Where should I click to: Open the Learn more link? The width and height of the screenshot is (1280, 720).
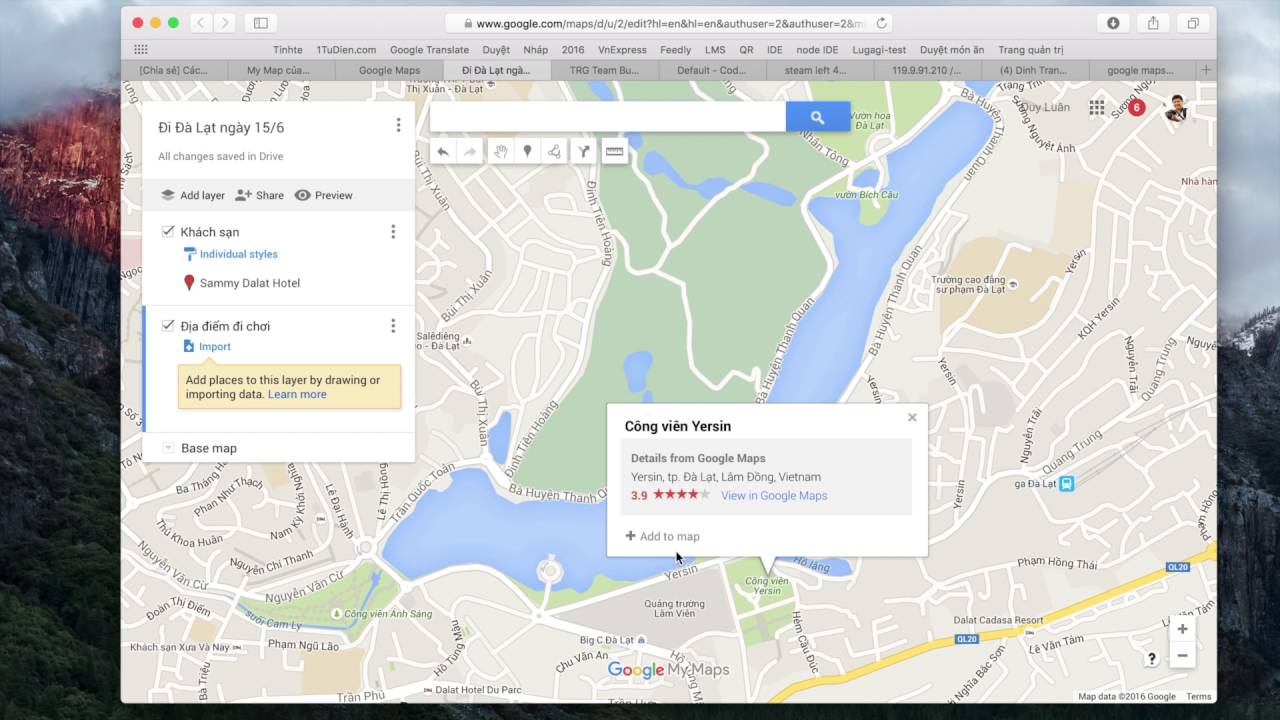pyautogui.click(x=297, y=394)
